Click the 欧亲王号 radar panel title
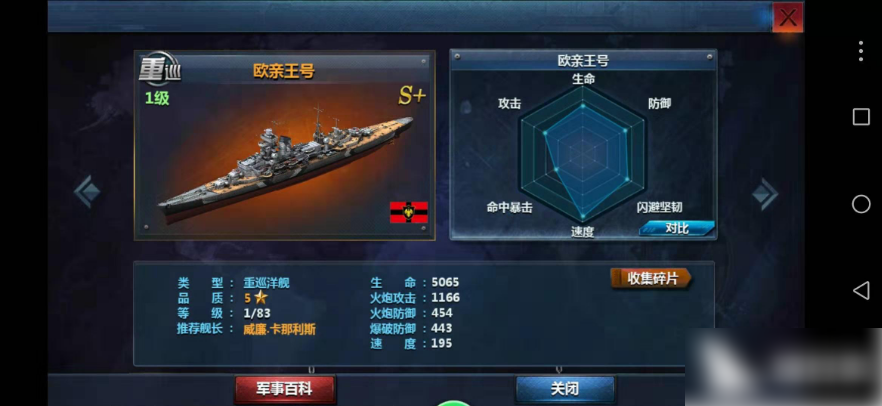This screenshot has height=406, width=882. click(x=583, y=61)
